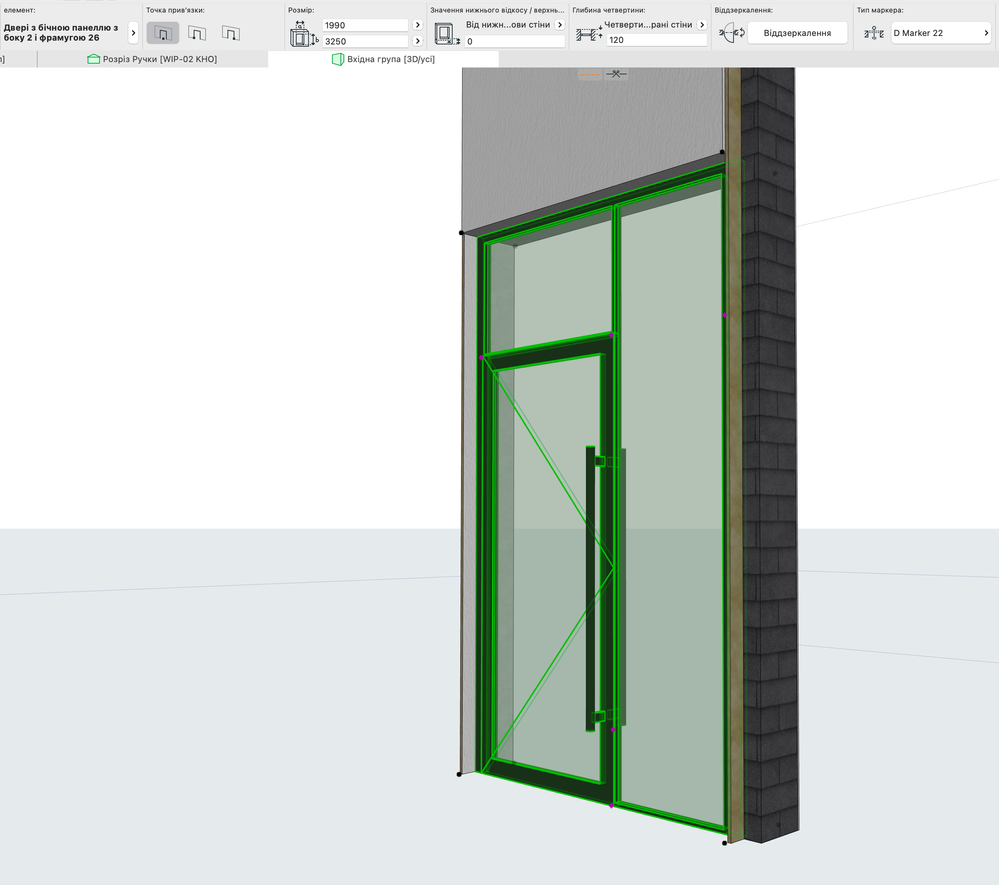This screenshot has width=999, height=885.
Task: Click the cut-line icon above the door
Action: click(616, 73)
